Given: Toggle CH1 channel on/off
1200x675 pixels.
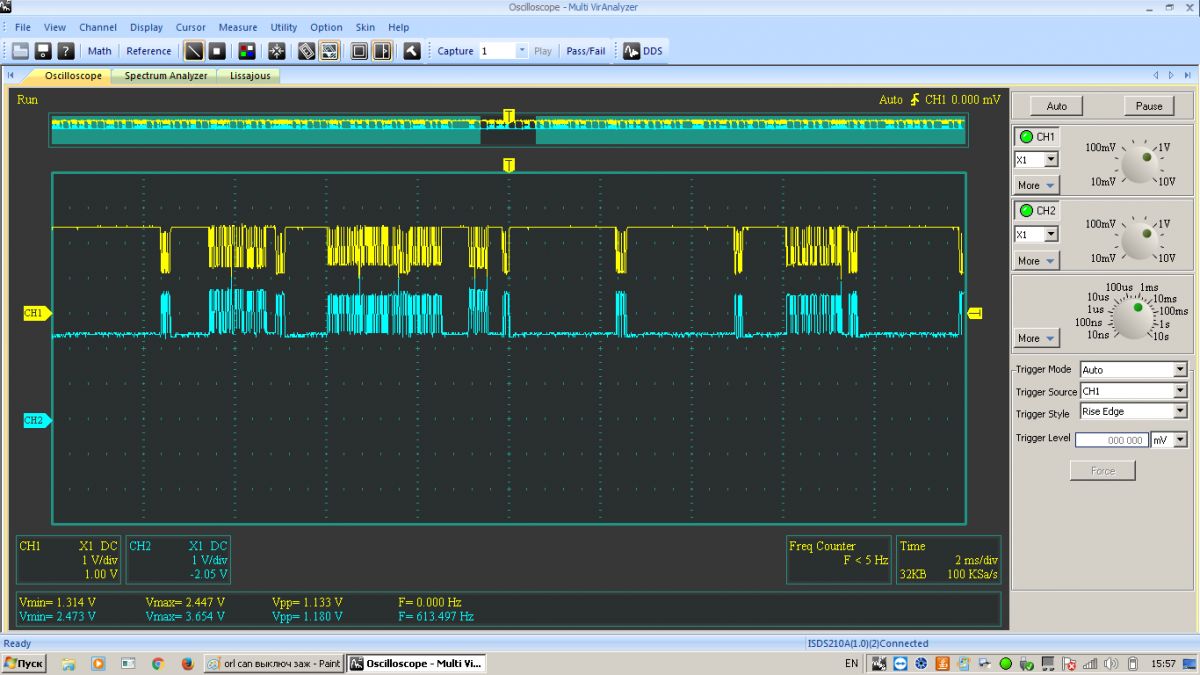Looking at the screenshot, I should pyautogui.click(x=1036, y=137).
